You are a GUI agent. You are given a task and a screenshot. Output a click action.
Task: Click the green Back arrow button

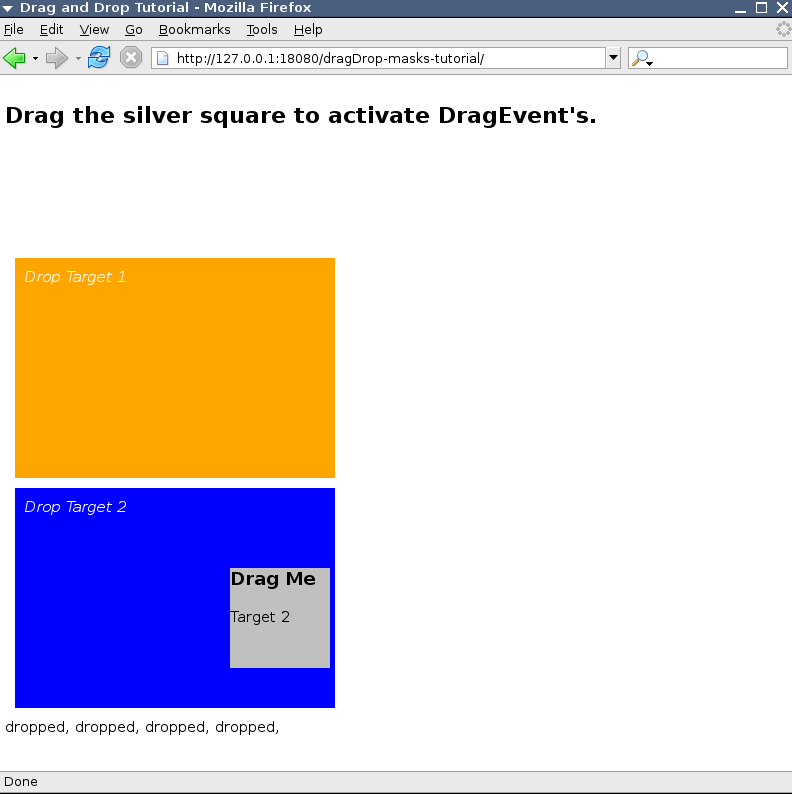click(x=14, y=58)
